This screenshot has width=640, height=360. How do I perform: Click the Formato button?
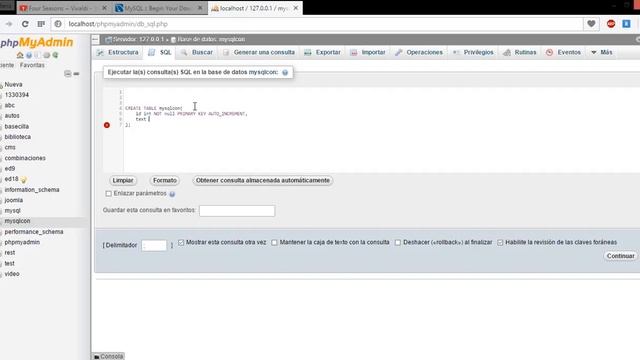point(165,180)
